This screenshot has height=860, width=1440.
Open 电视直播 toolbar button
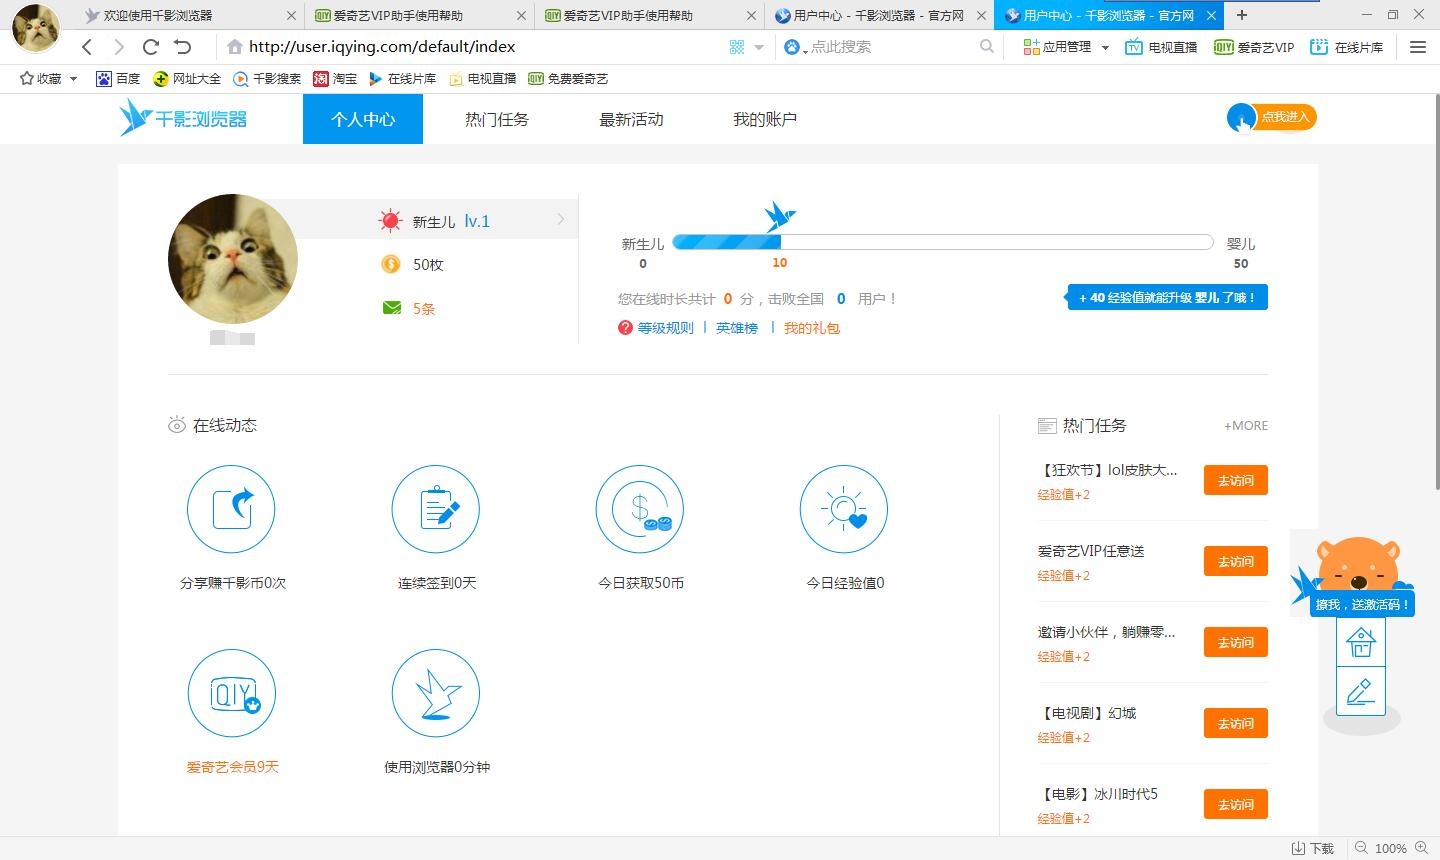pos(1161,47)
